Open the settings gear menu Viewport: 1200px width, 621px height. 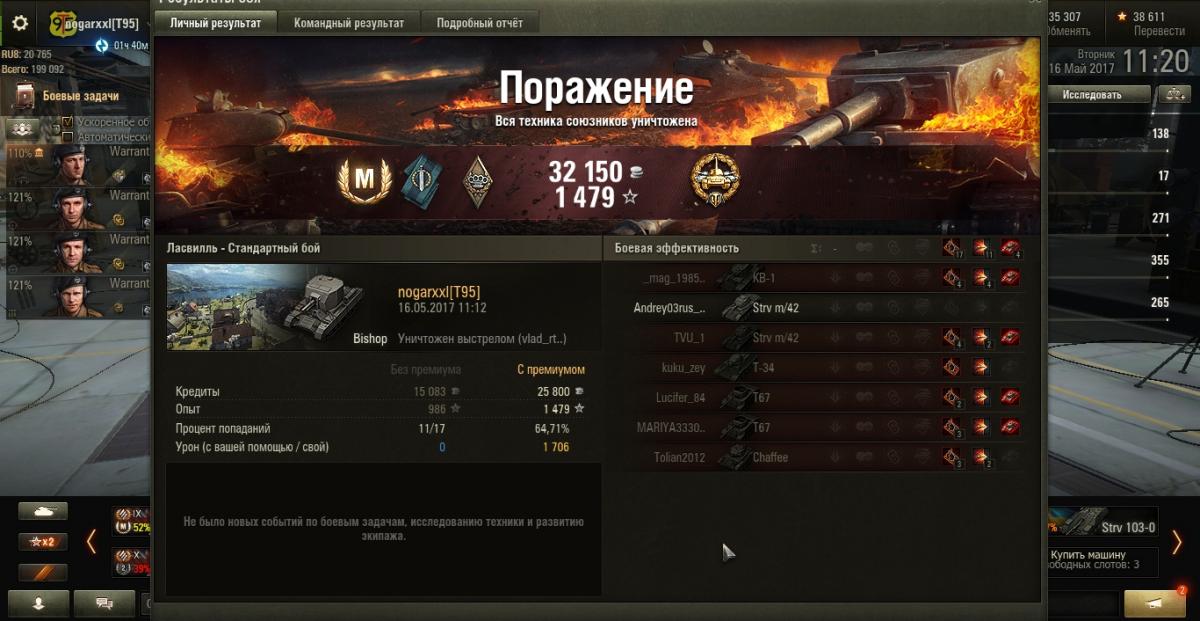click(x=20, y=23)
